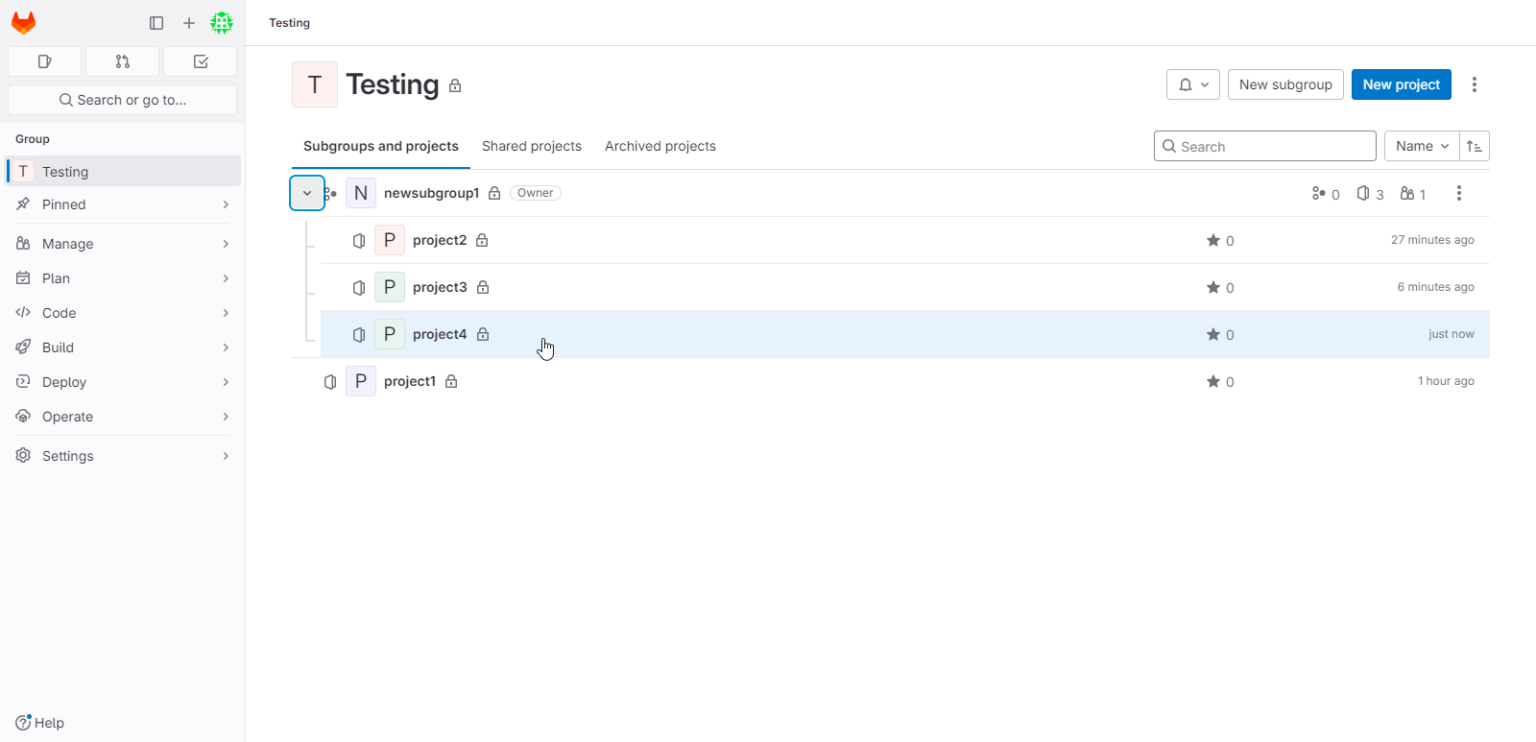Expand the Plan sidebar section
This screenshot has width=1536, height=742.
click(x=123, y=278)
